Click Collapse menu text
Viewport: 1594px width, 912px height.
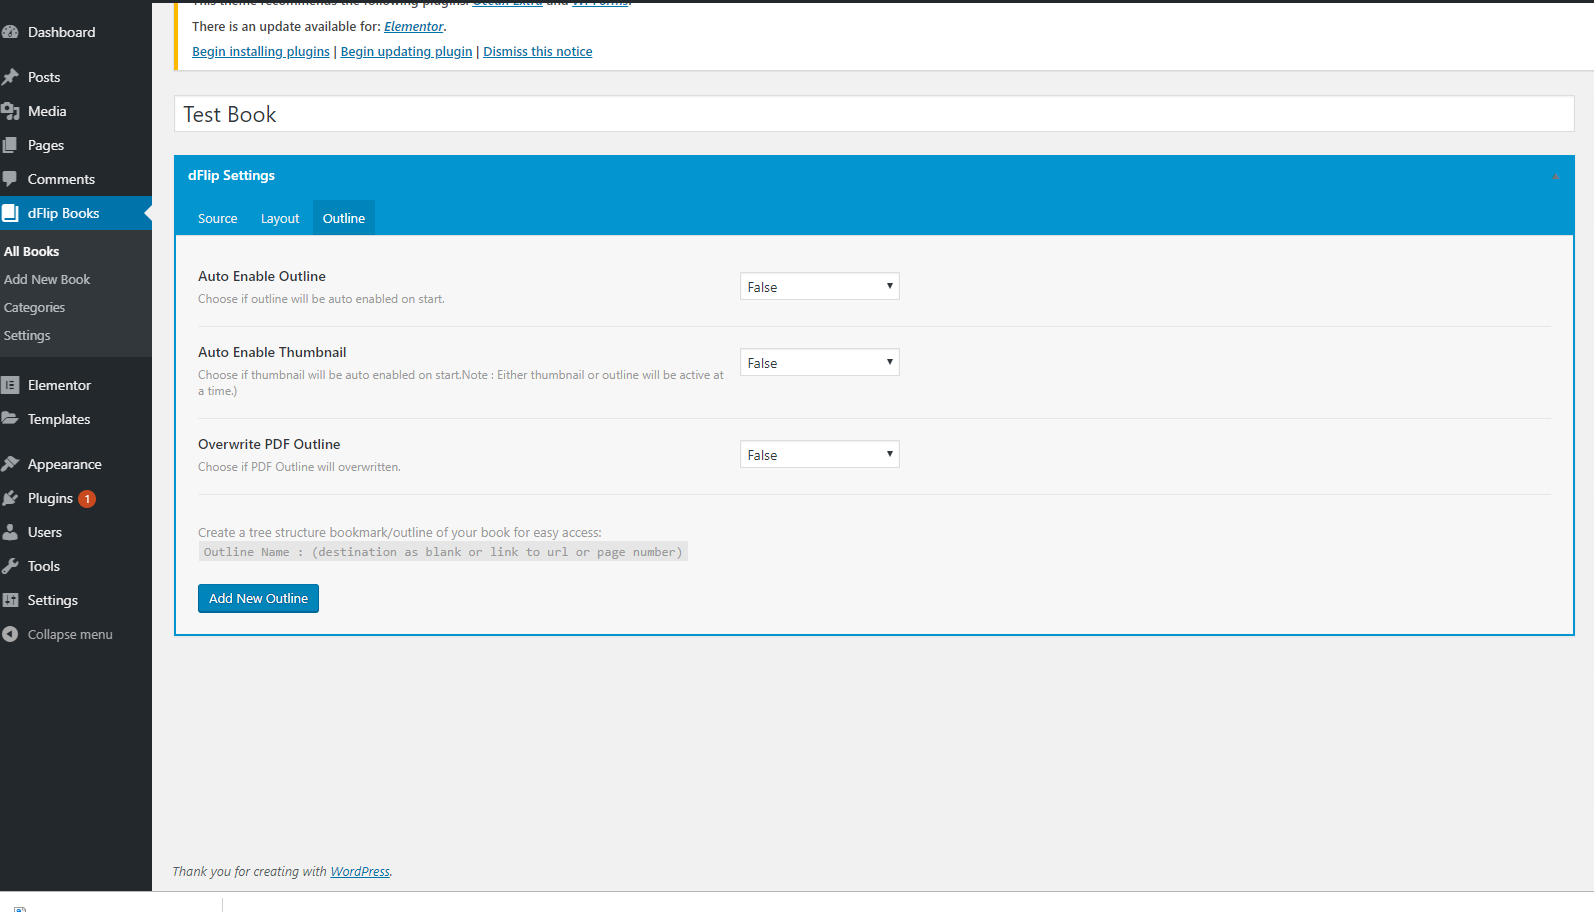(x=70, y=634)
